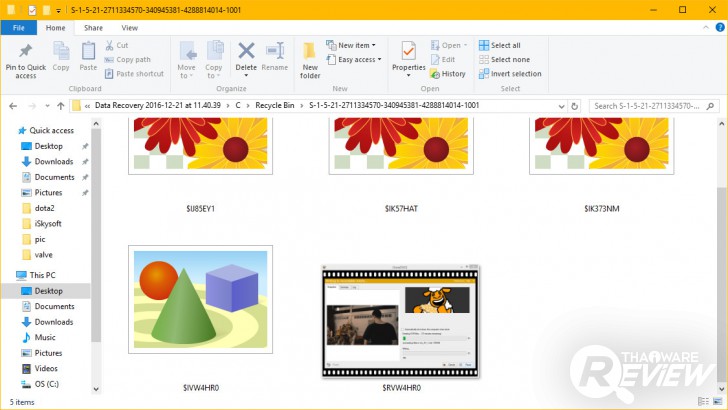Expand the Easy access dropdown

(x=354, y=59)
